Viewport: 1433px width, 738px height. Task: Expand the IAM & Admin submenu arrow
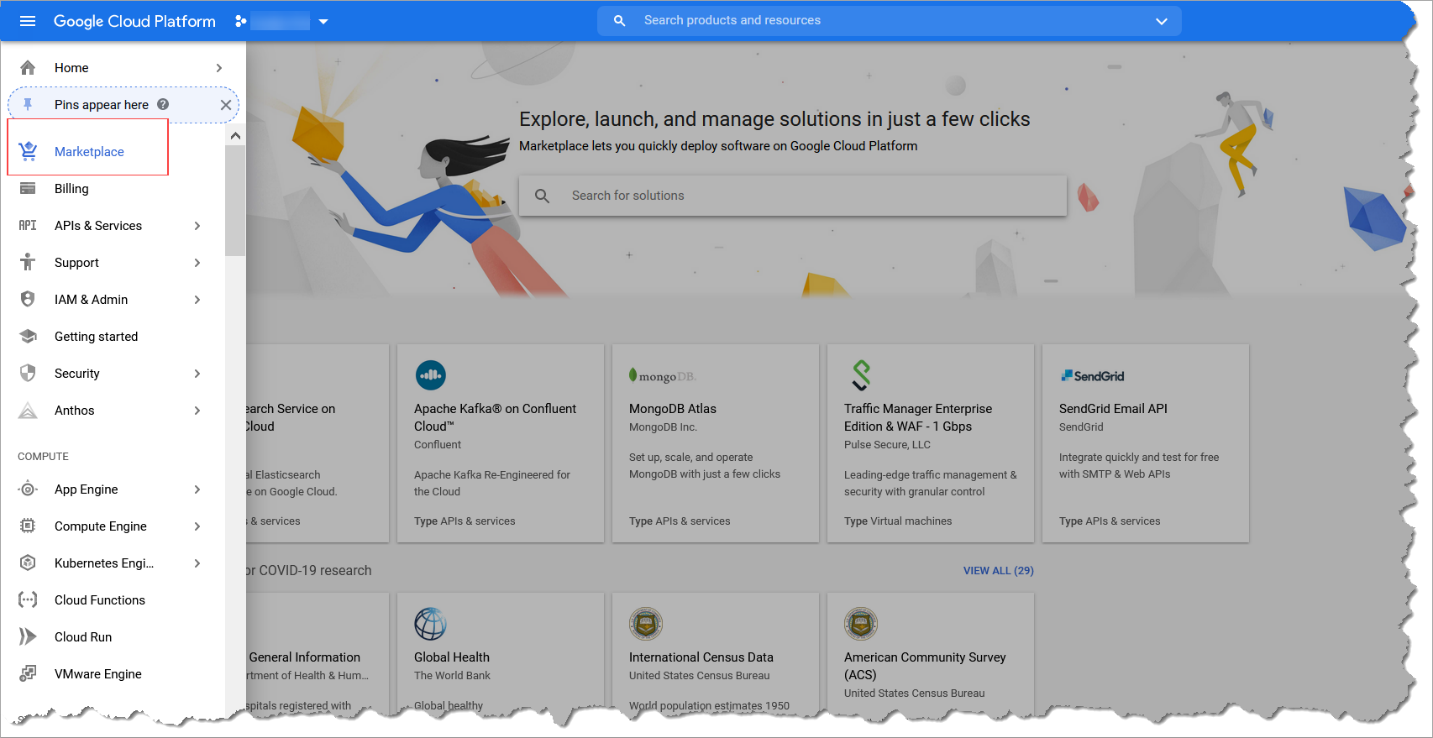point(197,300)
